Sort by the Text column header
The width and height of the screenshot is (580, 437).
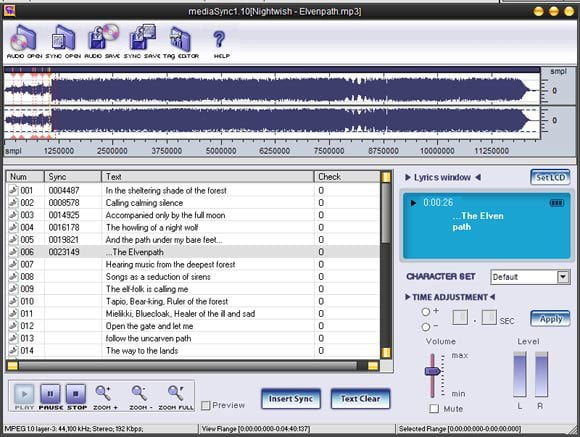208,177
